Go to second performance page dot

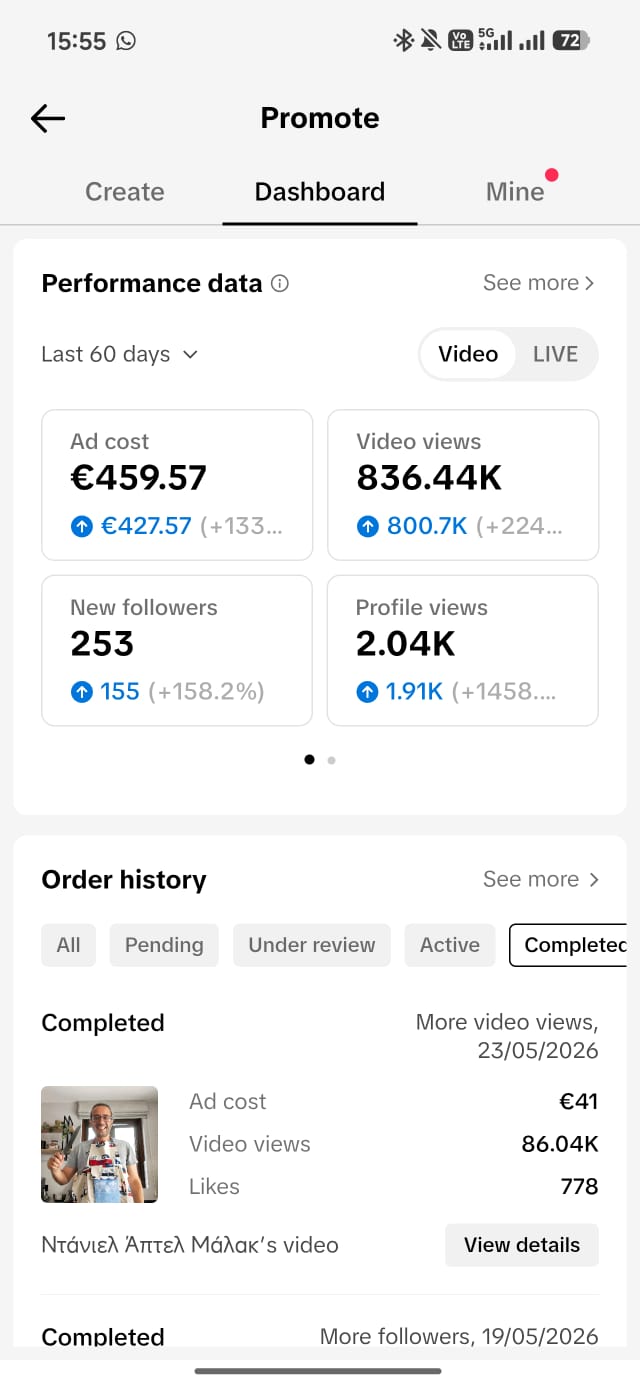(x=331, y=760)
